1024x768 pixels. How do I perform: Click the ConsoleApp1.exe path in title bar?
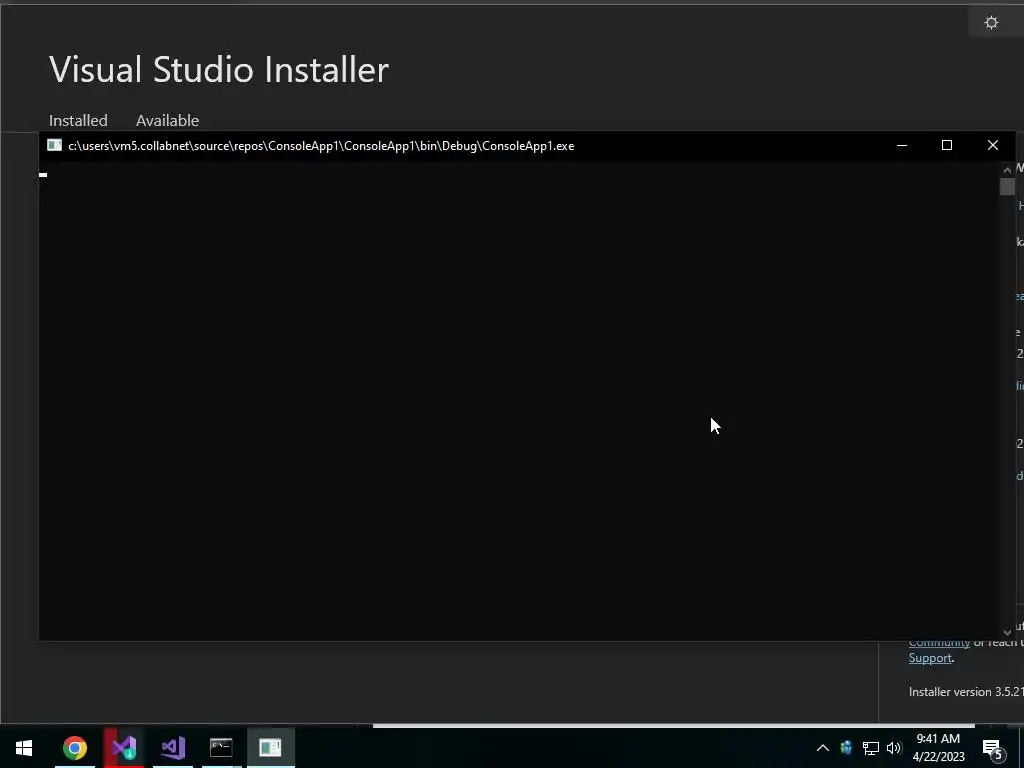[x=321, y=146]
